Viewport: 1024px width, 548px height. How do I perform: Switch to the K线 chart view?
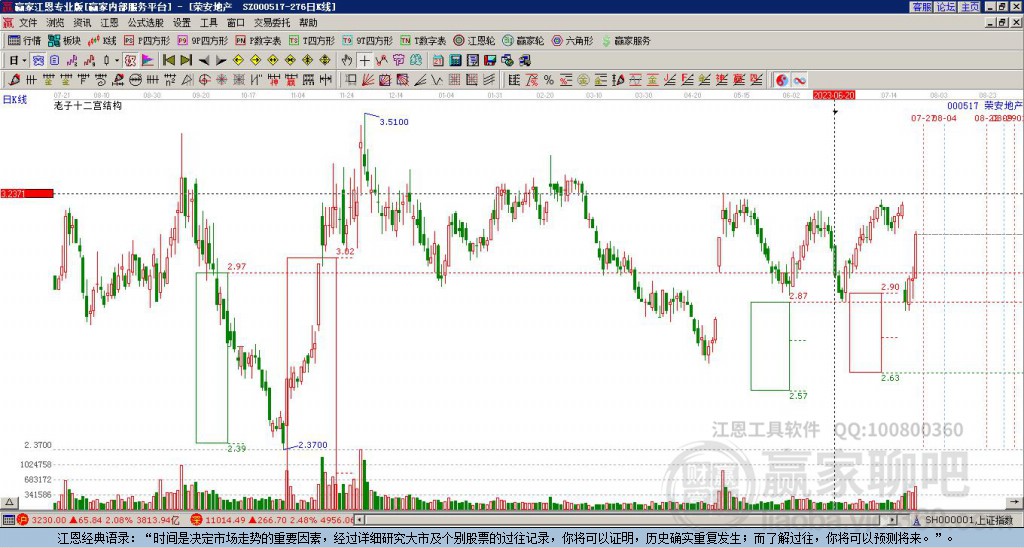[102, 40]
